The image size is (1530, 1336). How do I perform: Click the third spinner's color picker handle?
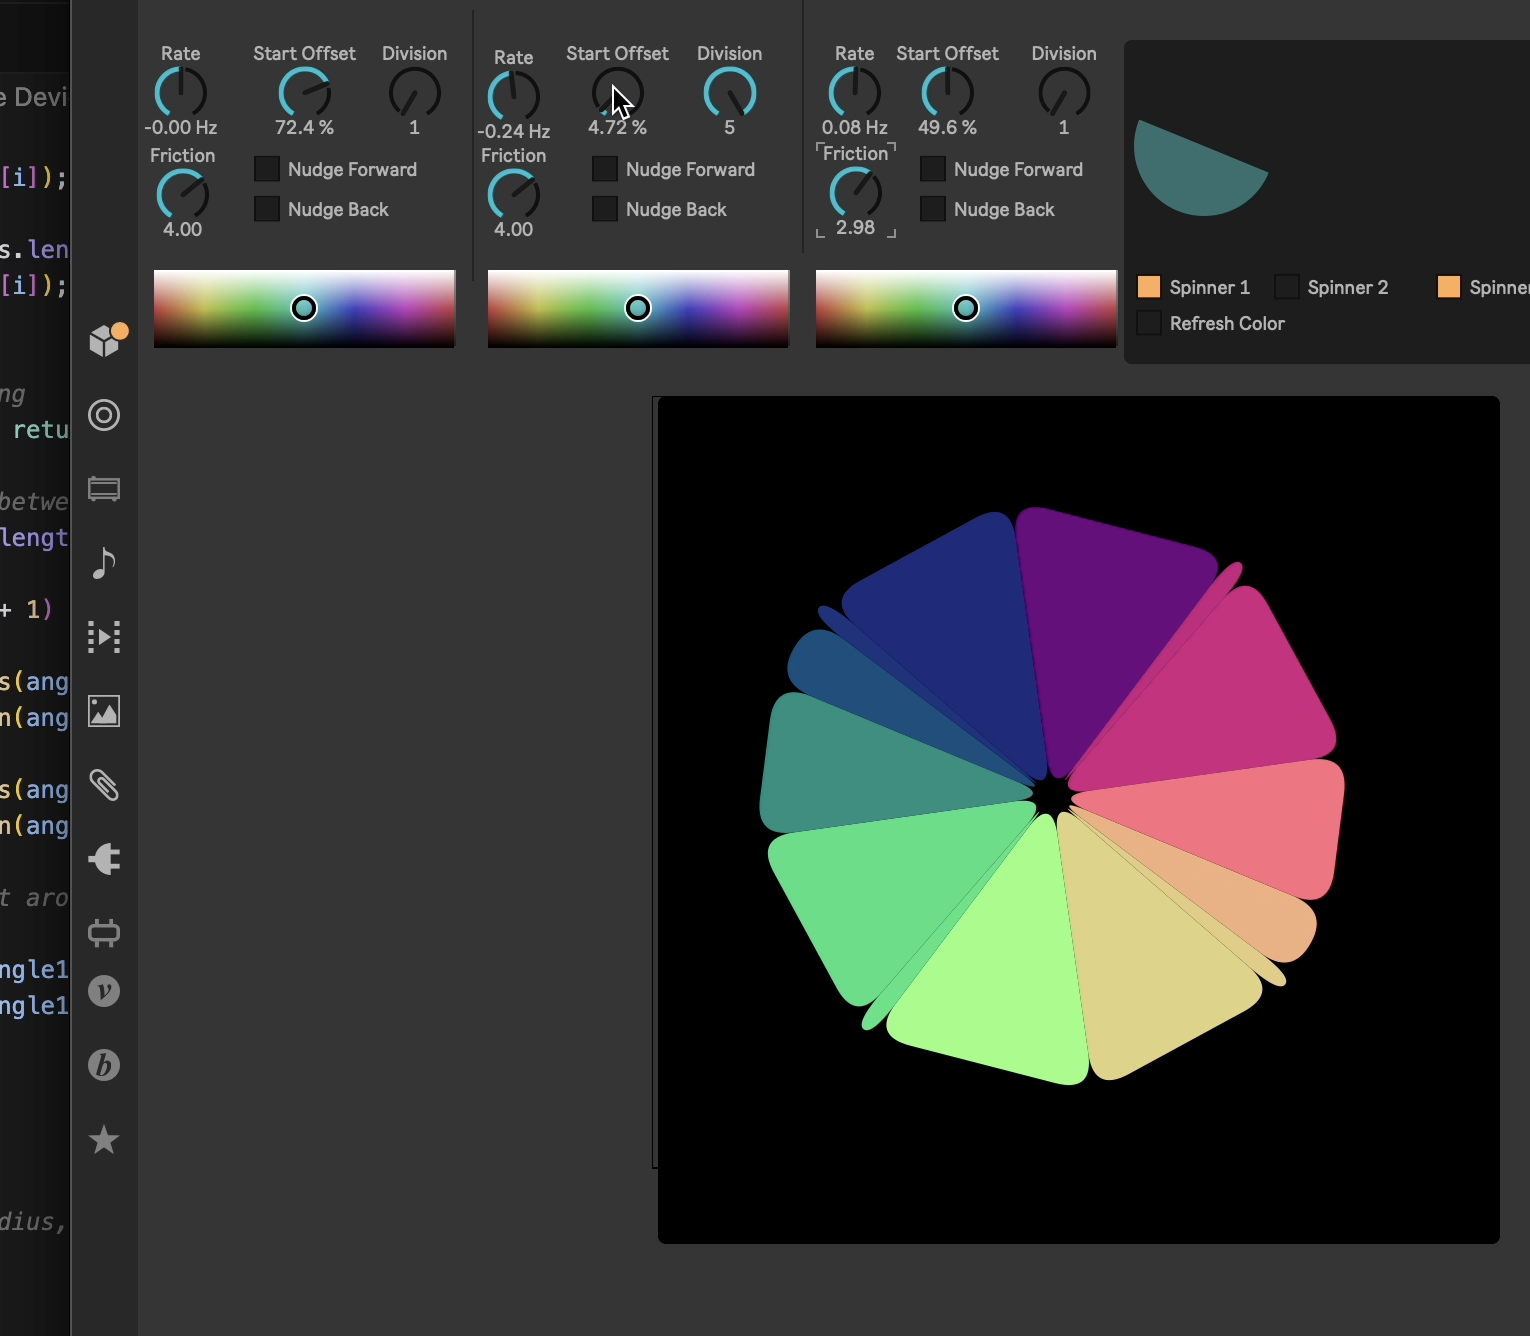pyautogui.click(x=966, y=308)
